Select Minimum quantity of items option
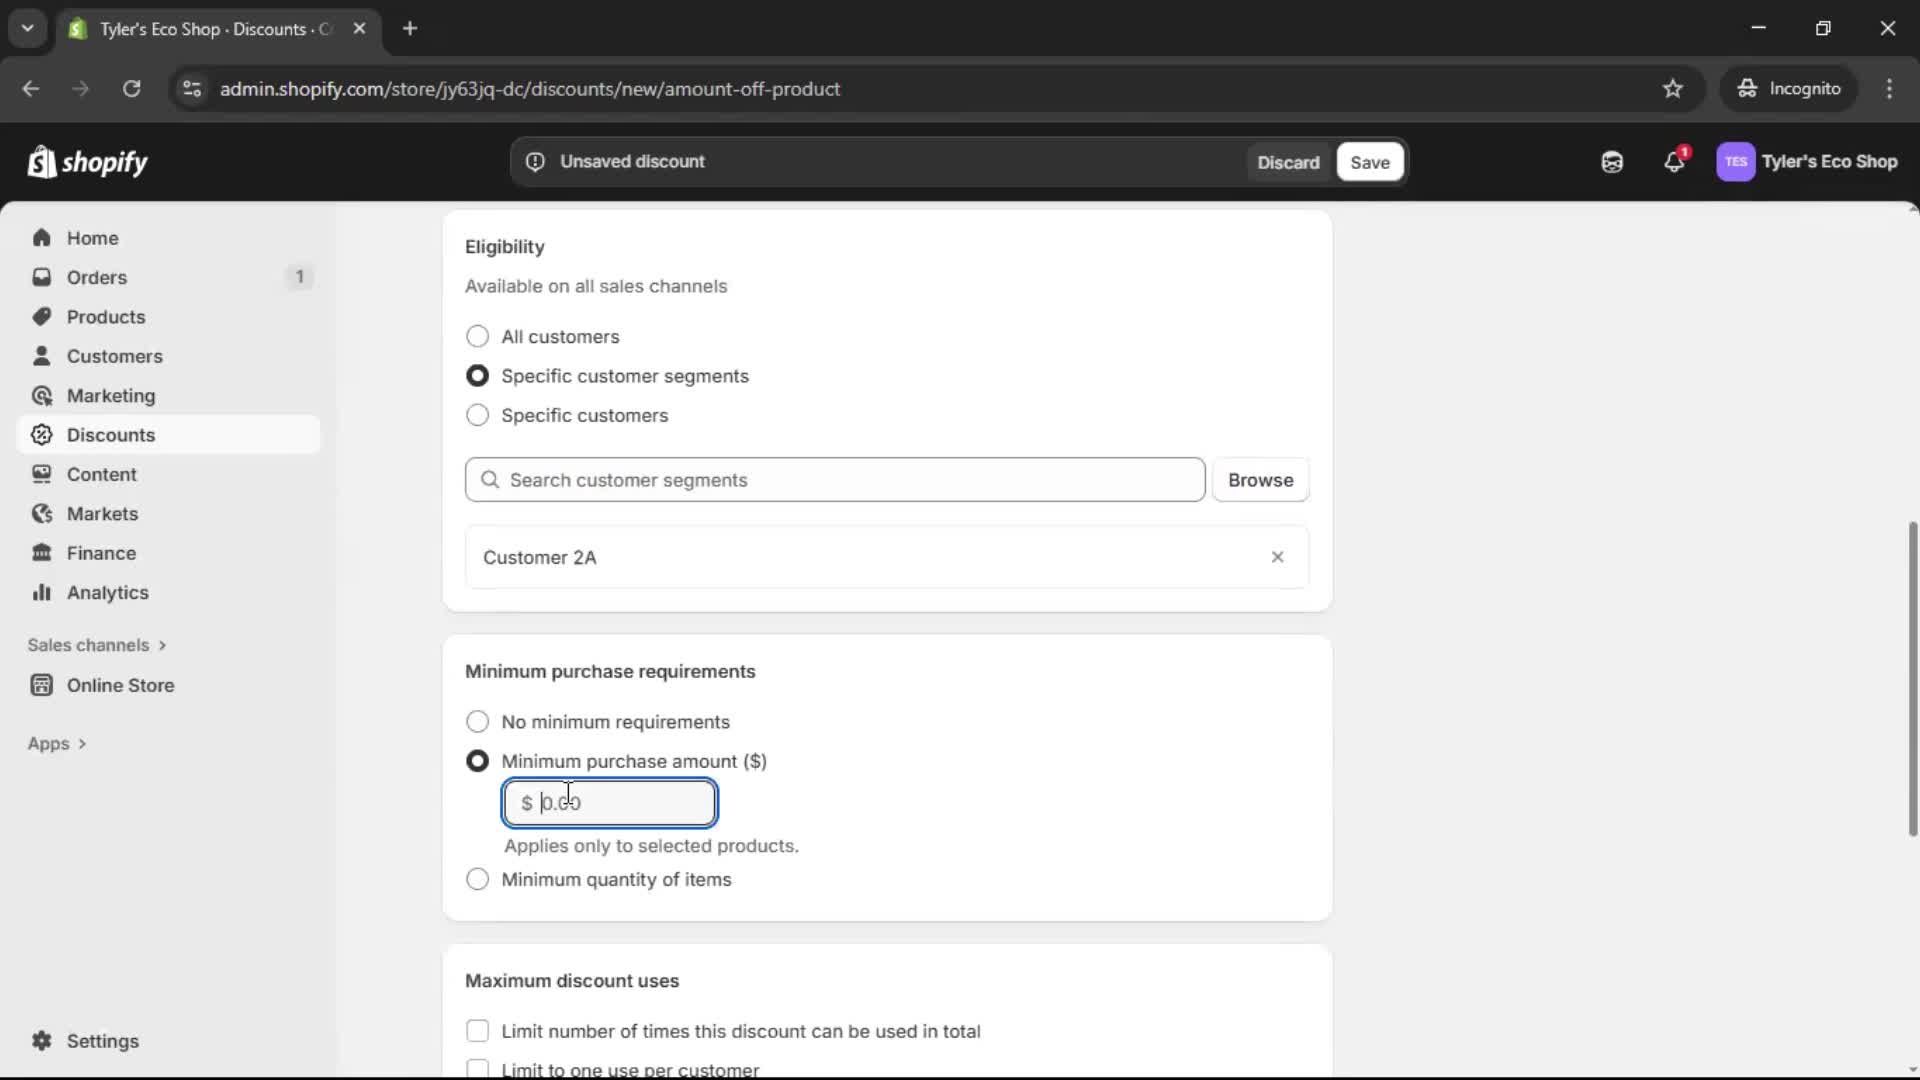Screen dimensions: 1920x1080 click(x=477, y=879)
